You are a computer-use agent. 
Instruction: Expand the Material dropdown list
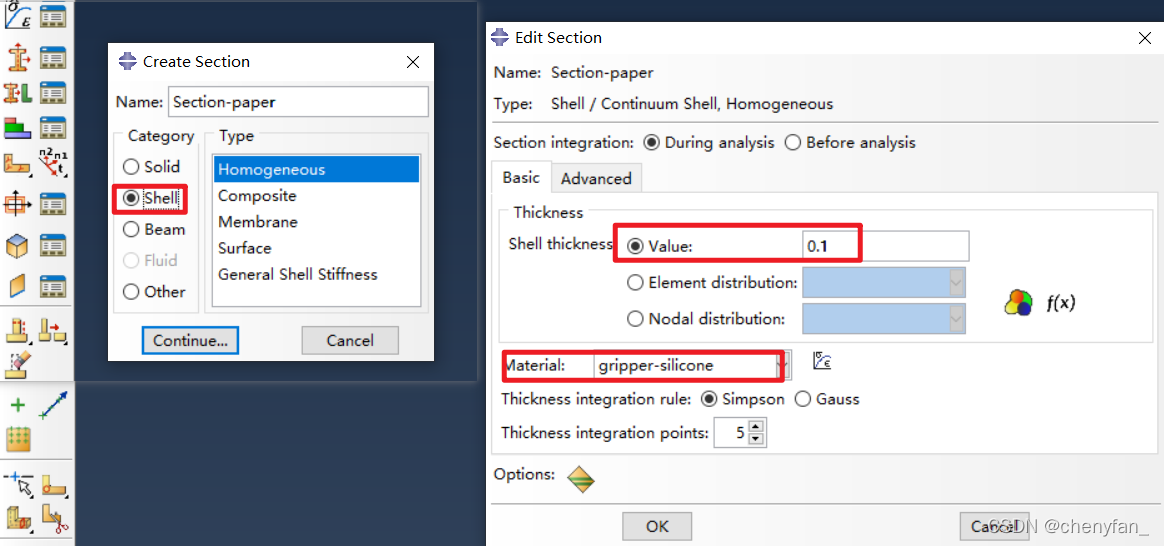[x=785, y=366]
